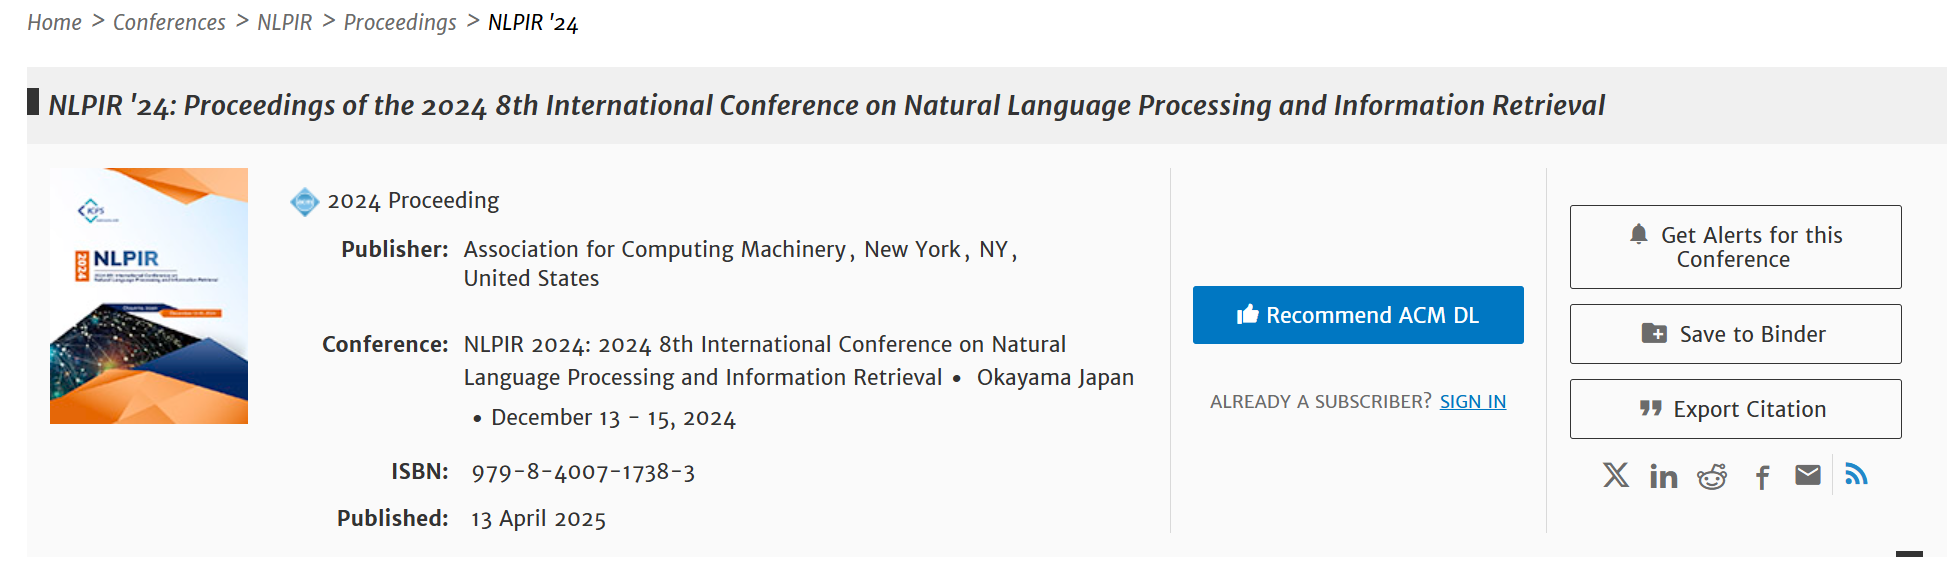Open the NLPIR 2024 cover thumbnail
Image resolution: width=1953 pixels, height=582 pixels.
(x=149, y=296)
